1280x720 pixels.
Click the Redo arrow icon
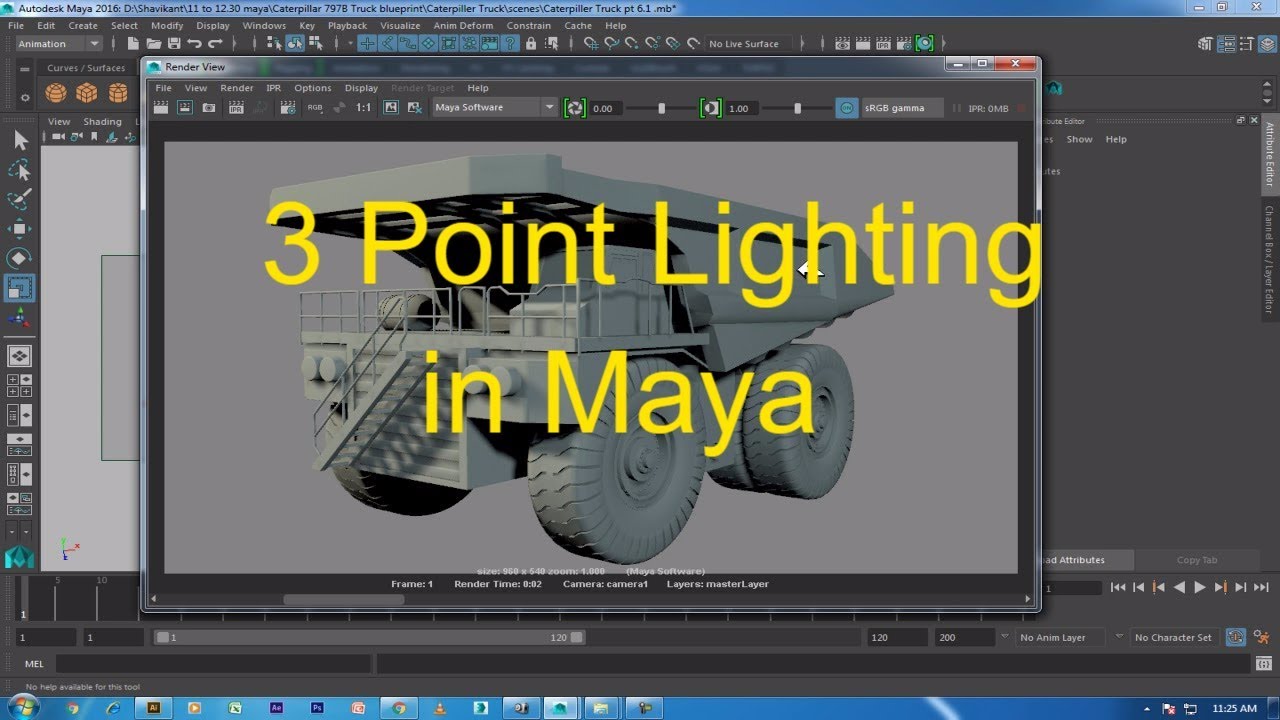[x=215, y=44]
